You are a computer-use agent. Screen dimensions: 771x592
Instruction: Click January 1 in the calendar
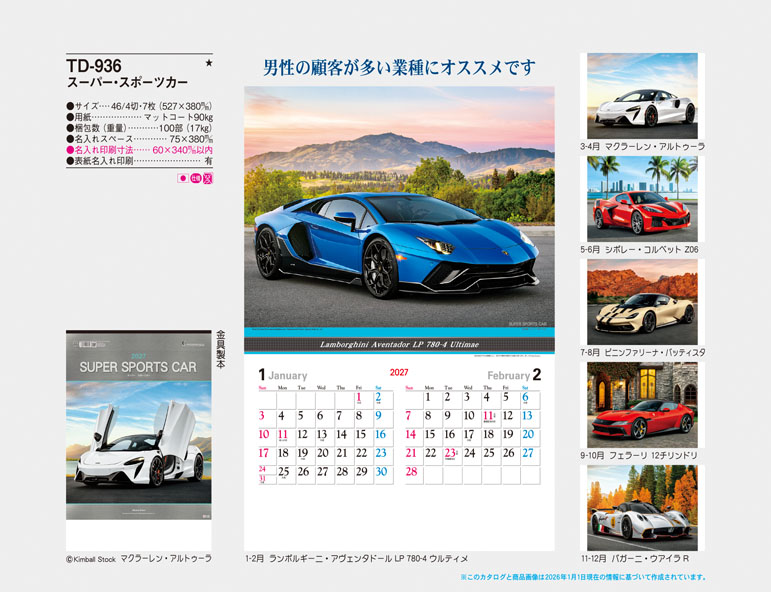tap(359, 397)
